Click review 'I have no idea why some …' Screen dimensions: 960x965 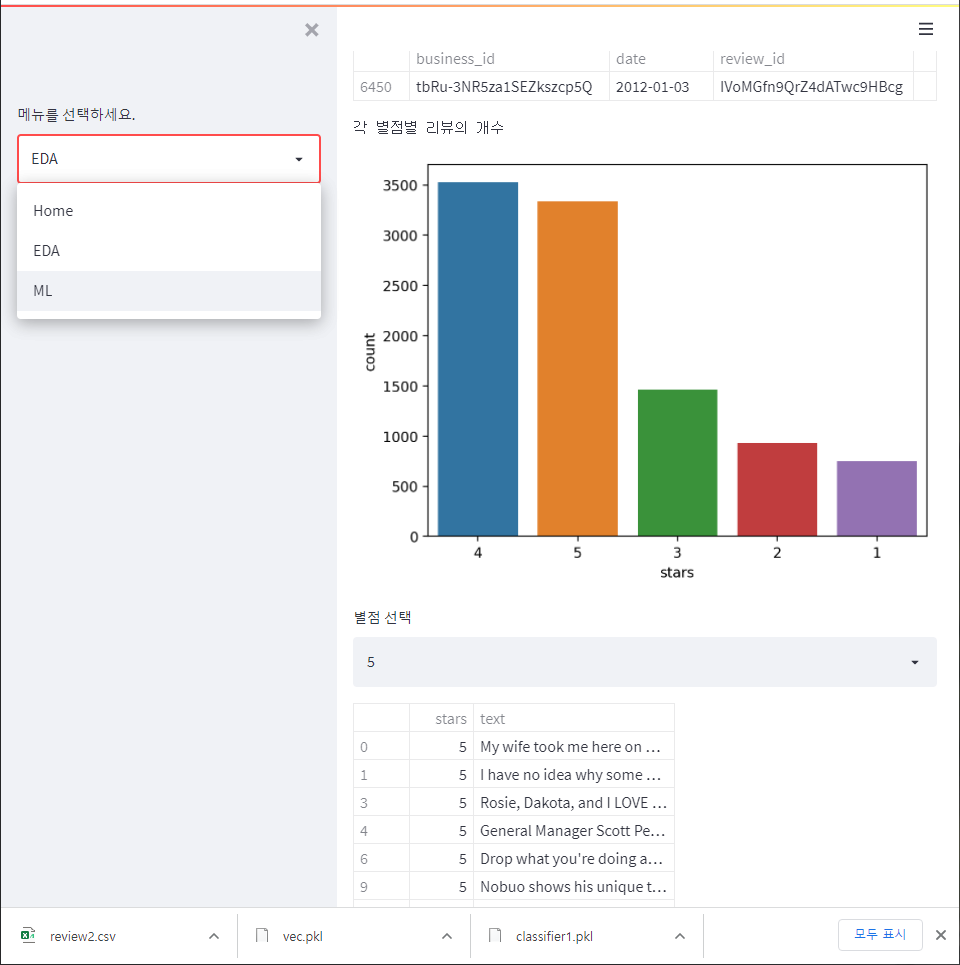(574, 774)
